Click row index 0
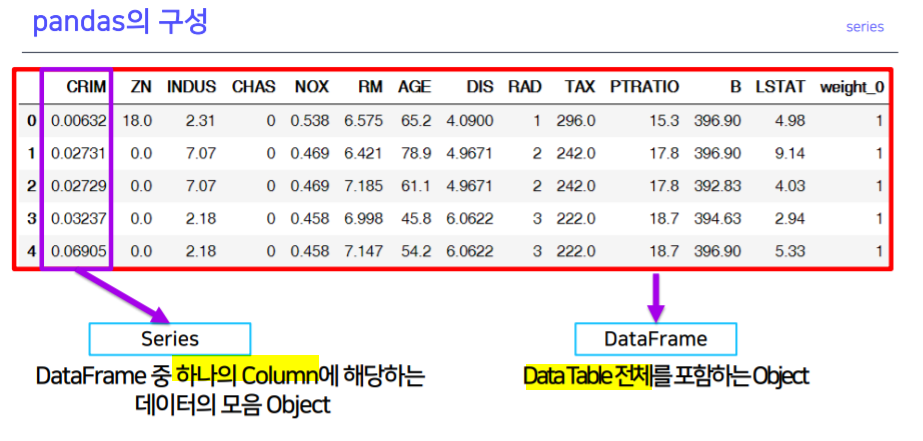923x441 pixels. [x=32, y=121]
